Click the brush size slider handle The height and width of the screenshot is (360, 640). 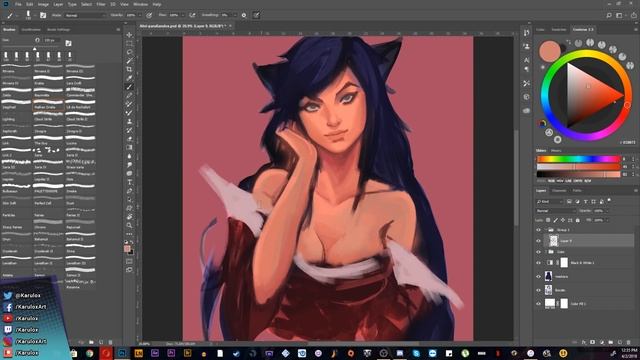click(35, 49)
